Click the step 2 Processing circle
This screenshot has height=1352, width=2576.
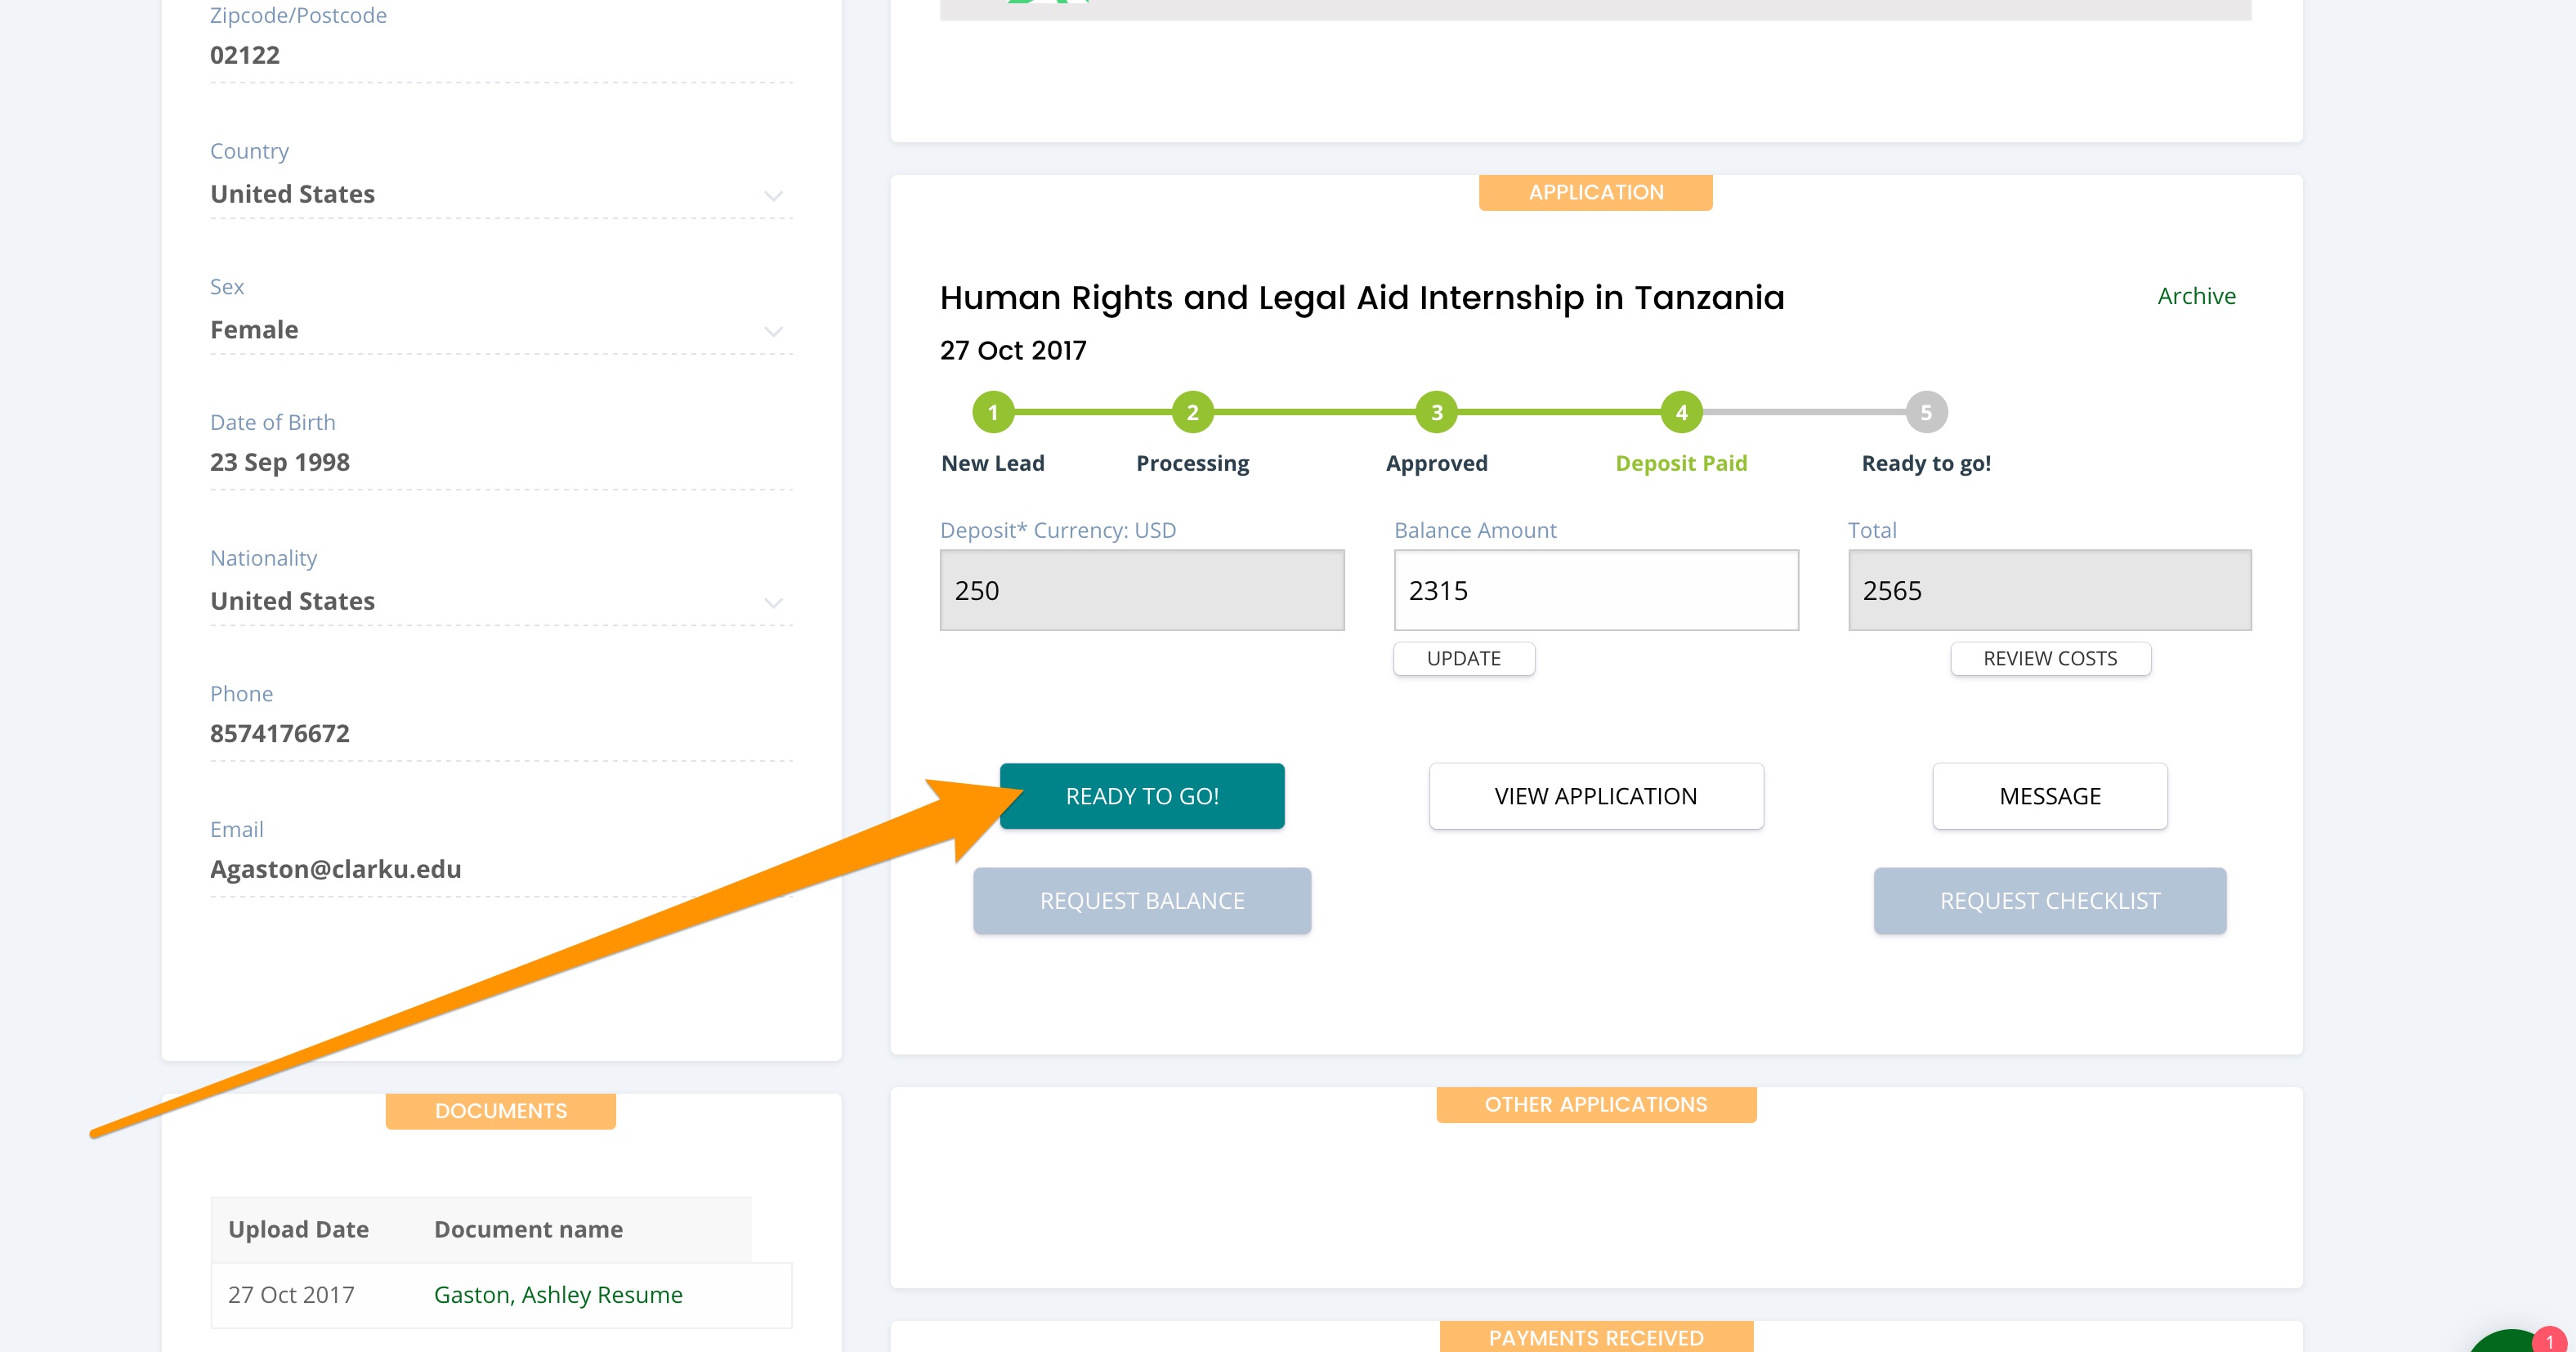1192,412
